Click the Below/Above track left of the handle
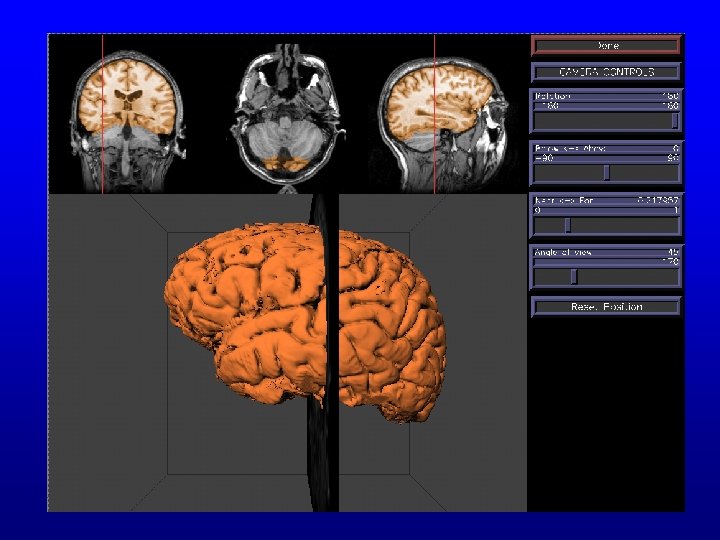Screen dimensions: 720x540 coord(566,173)
